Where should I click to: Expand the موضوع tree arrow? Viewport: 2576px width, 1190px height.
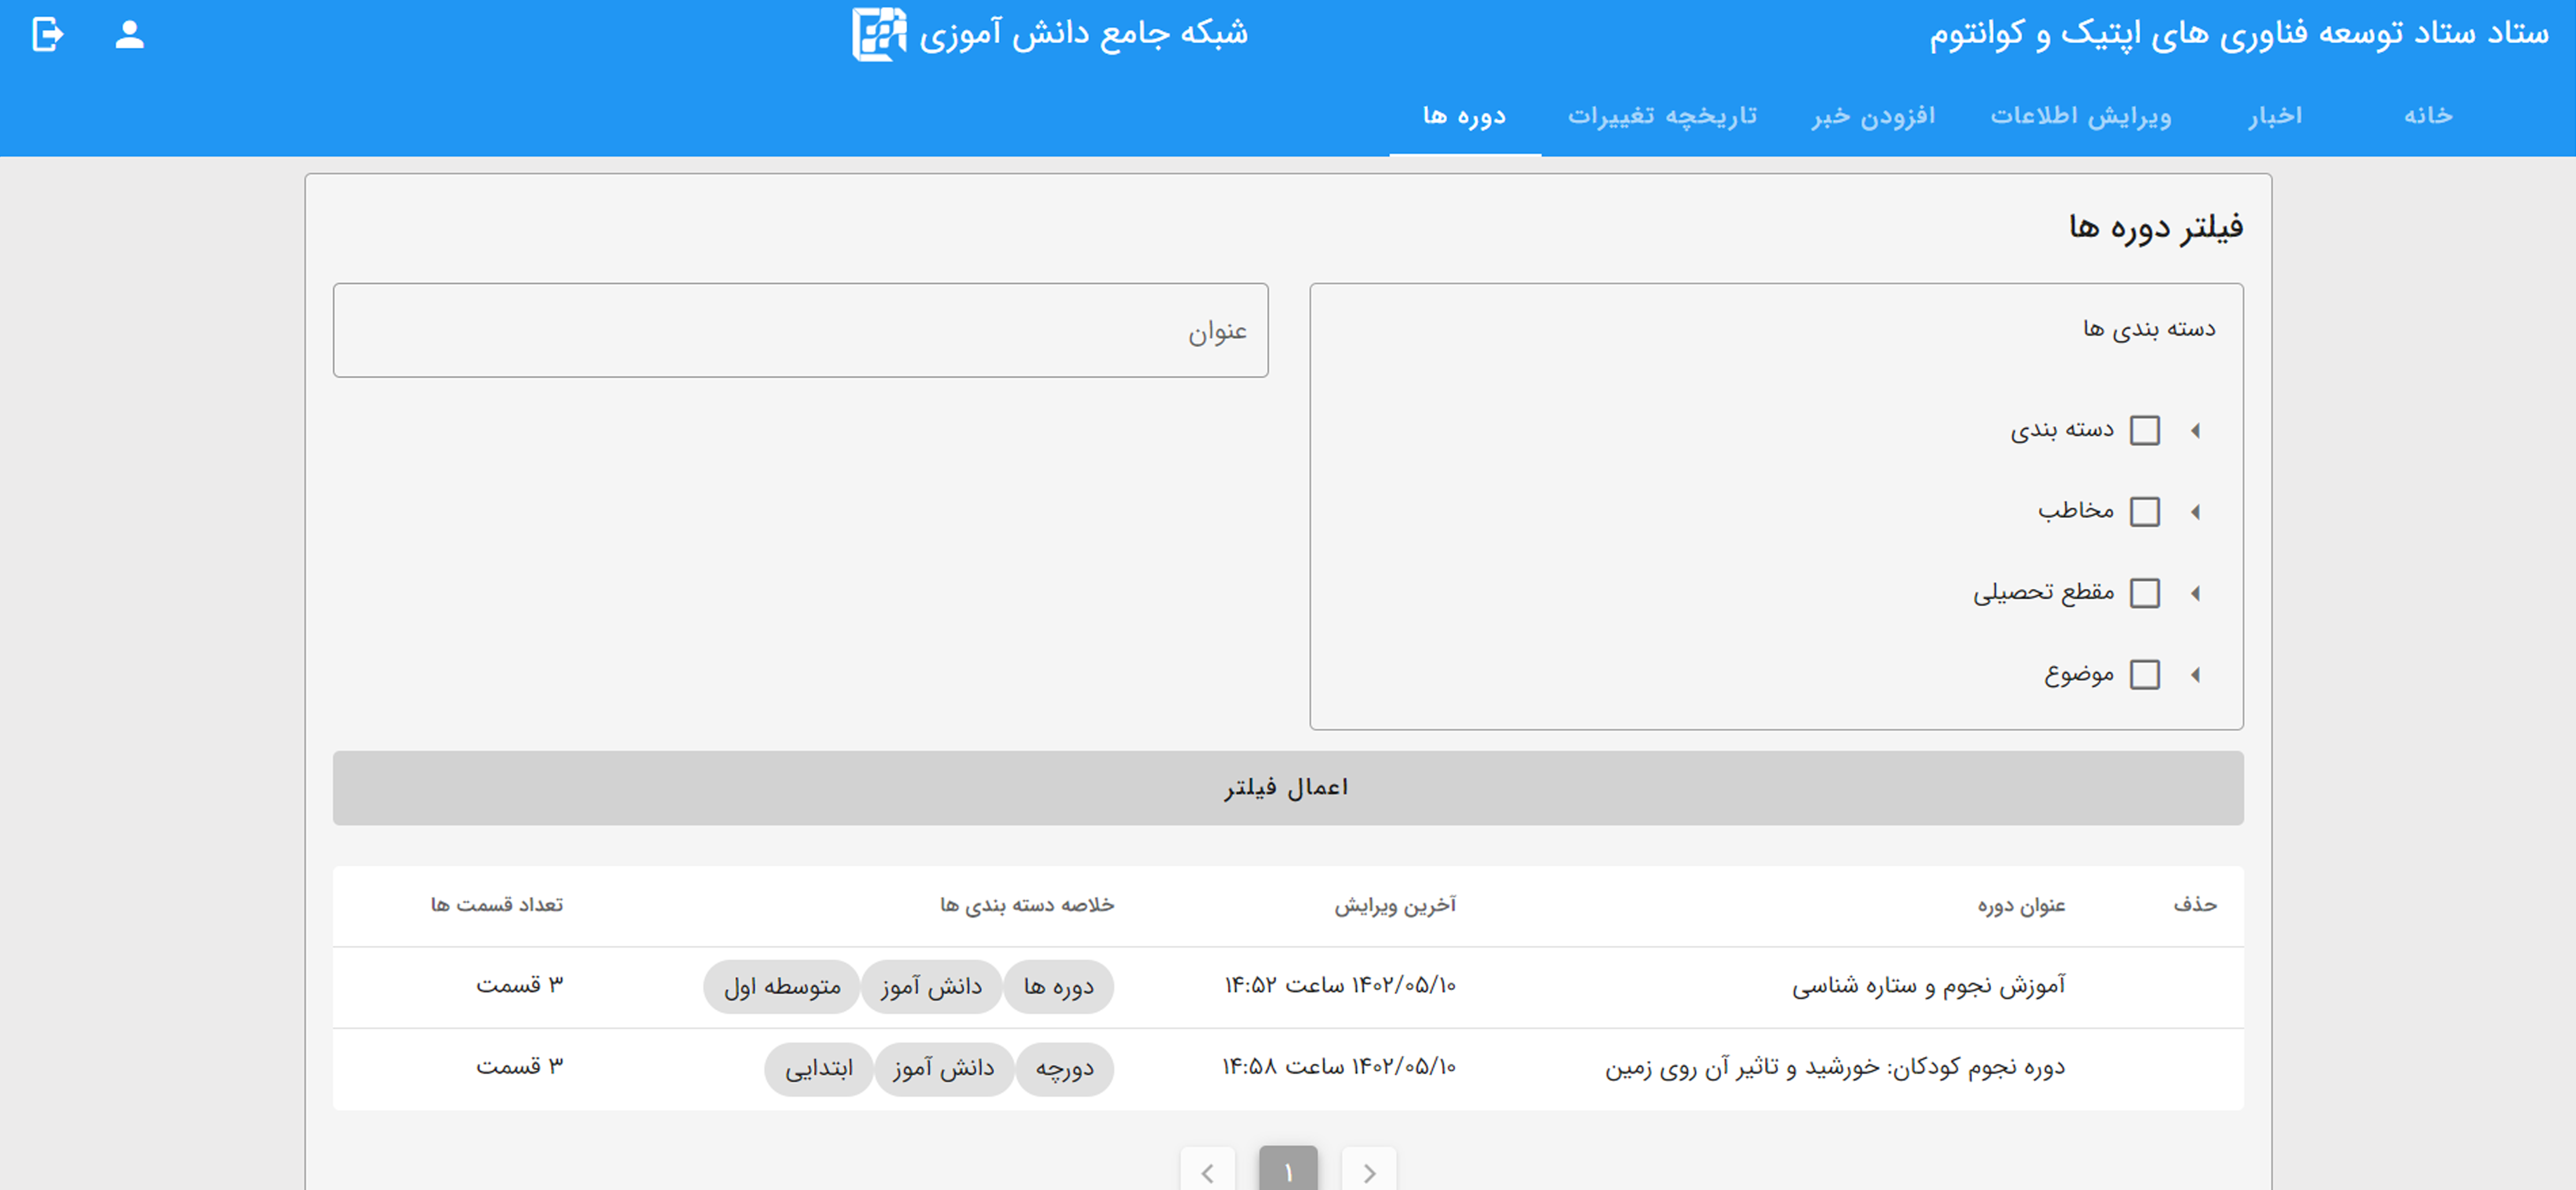click(2195, 675)
